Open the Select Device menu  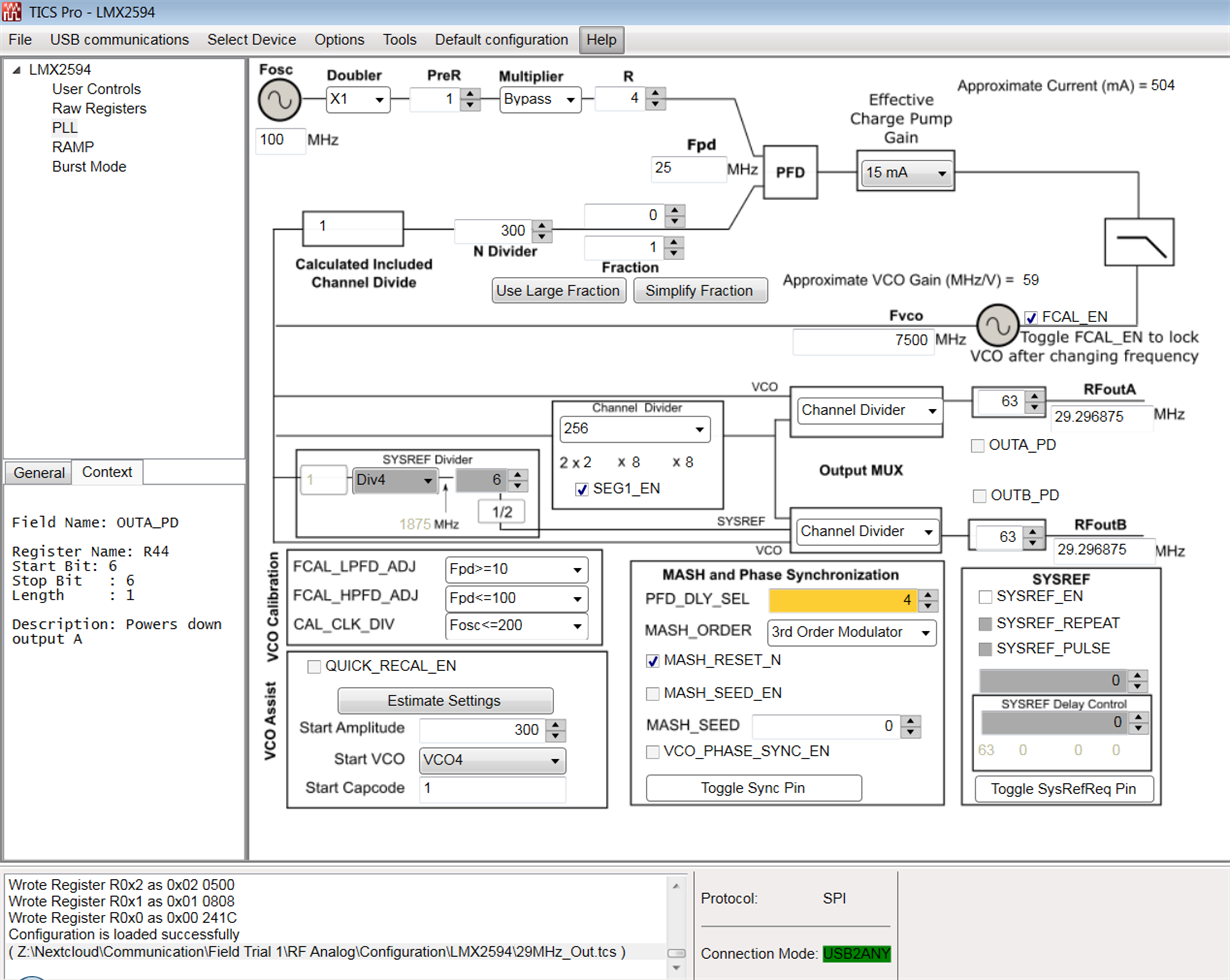pyautogui.click(x=252, y=40)
